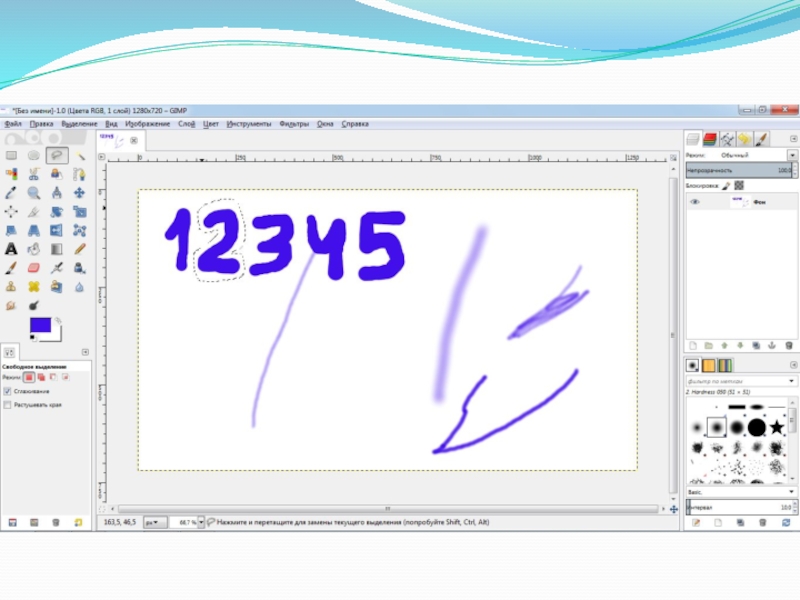Image resolution: width=800 pixels, height=600 pixels.
Task: Choose intersect with selection mode
Action: click(65, 378)
